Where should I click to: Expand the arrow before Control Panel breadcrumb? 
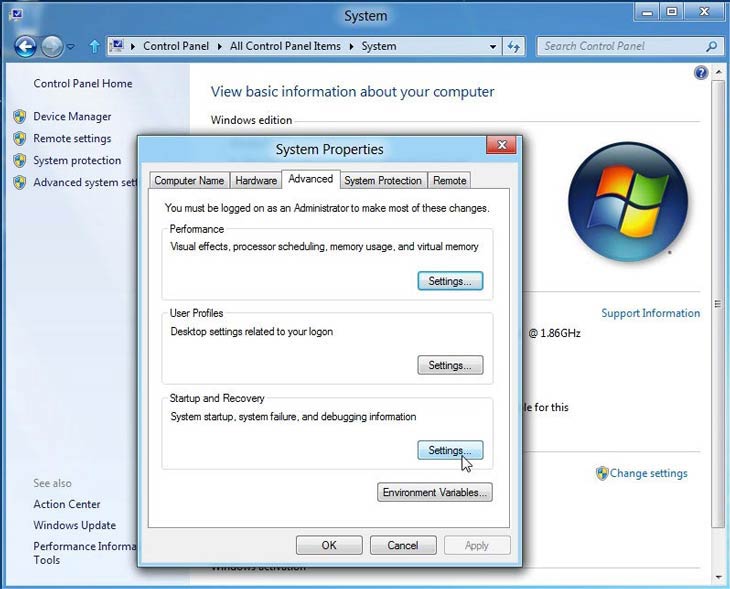[x=133, y=47]
